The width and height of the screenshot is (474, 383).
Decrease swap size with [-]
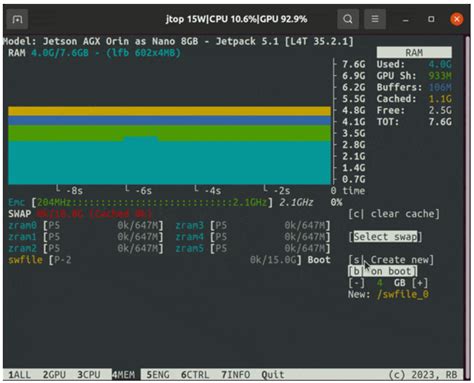[x=356, y=283]
